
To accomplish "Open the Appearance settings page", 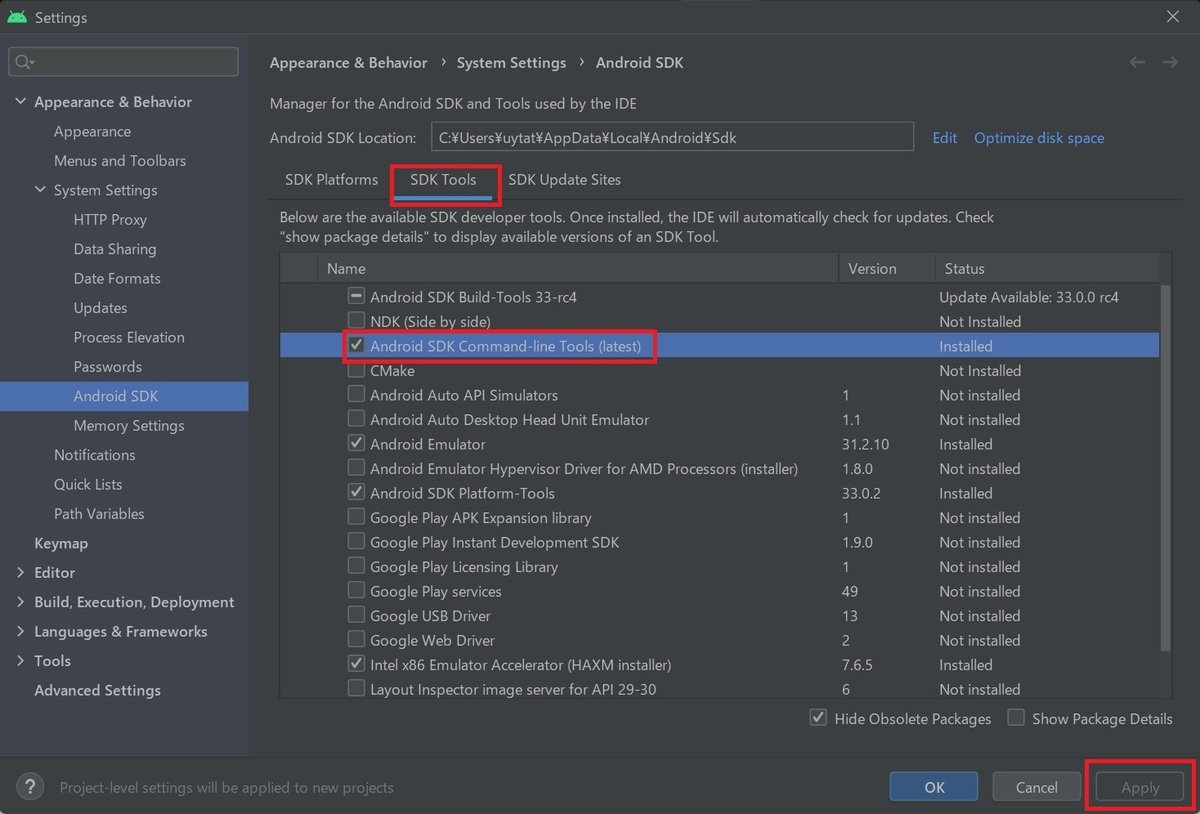I will pos(92,132).
